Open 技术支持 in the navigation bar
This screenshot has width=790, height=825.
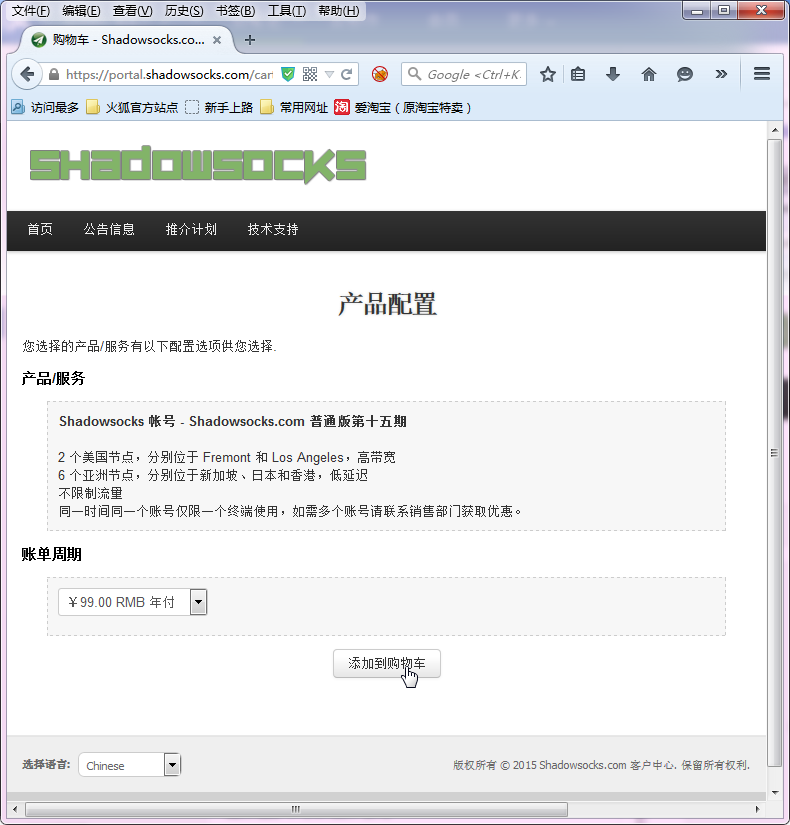[273, 229]
